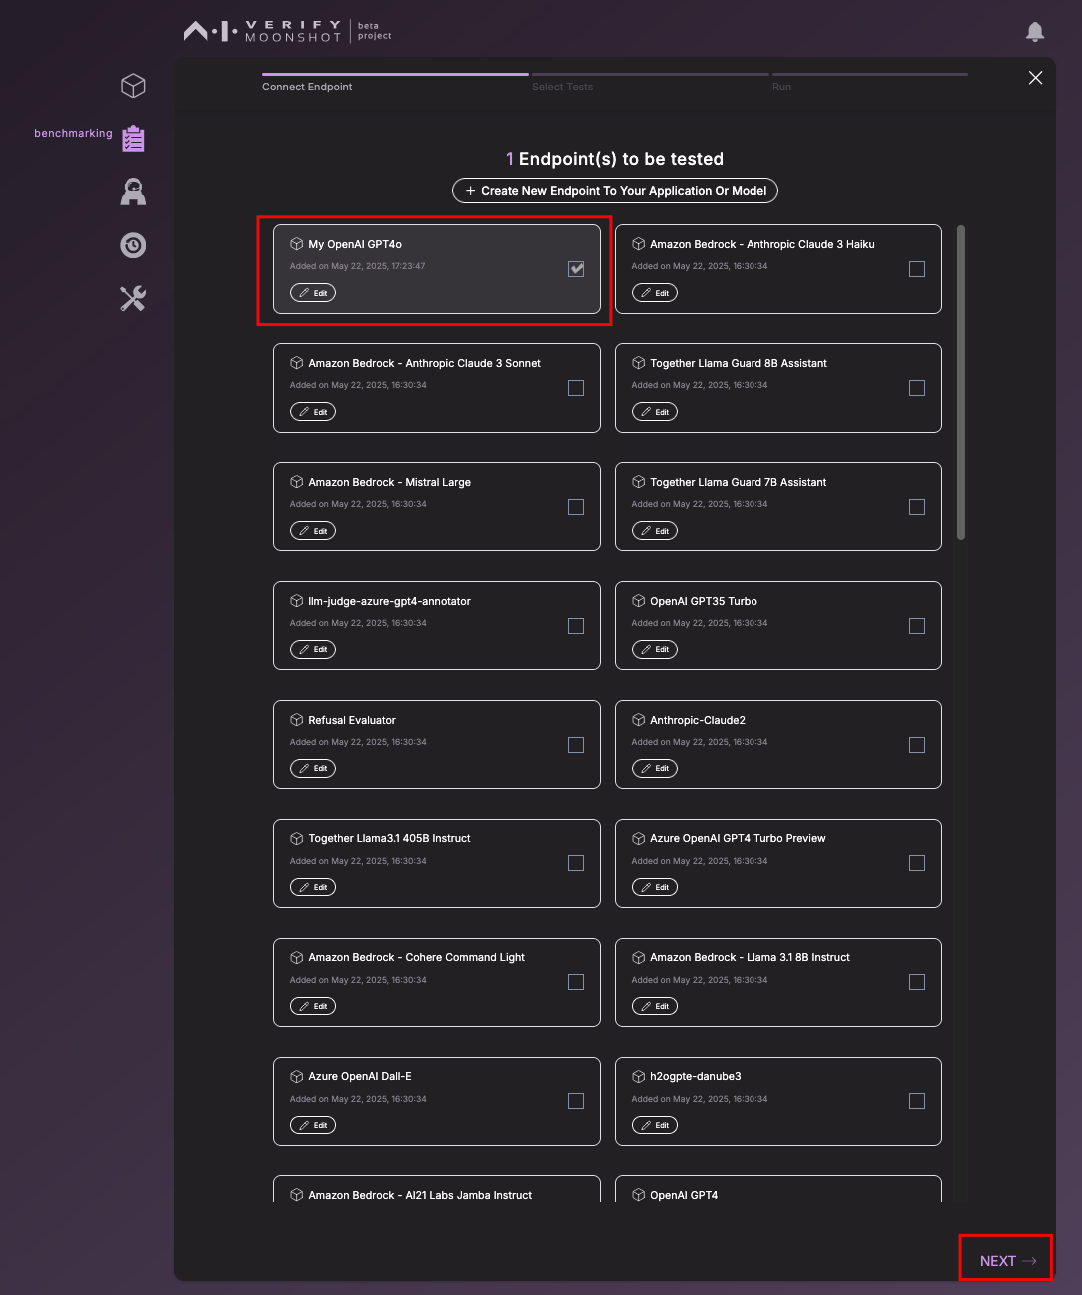This screenshot has height=1295, width=1082.
Task: Click the Amazon Bedrock AI21 Labs Jamba Instruct card title
Action: point(420,1195)
